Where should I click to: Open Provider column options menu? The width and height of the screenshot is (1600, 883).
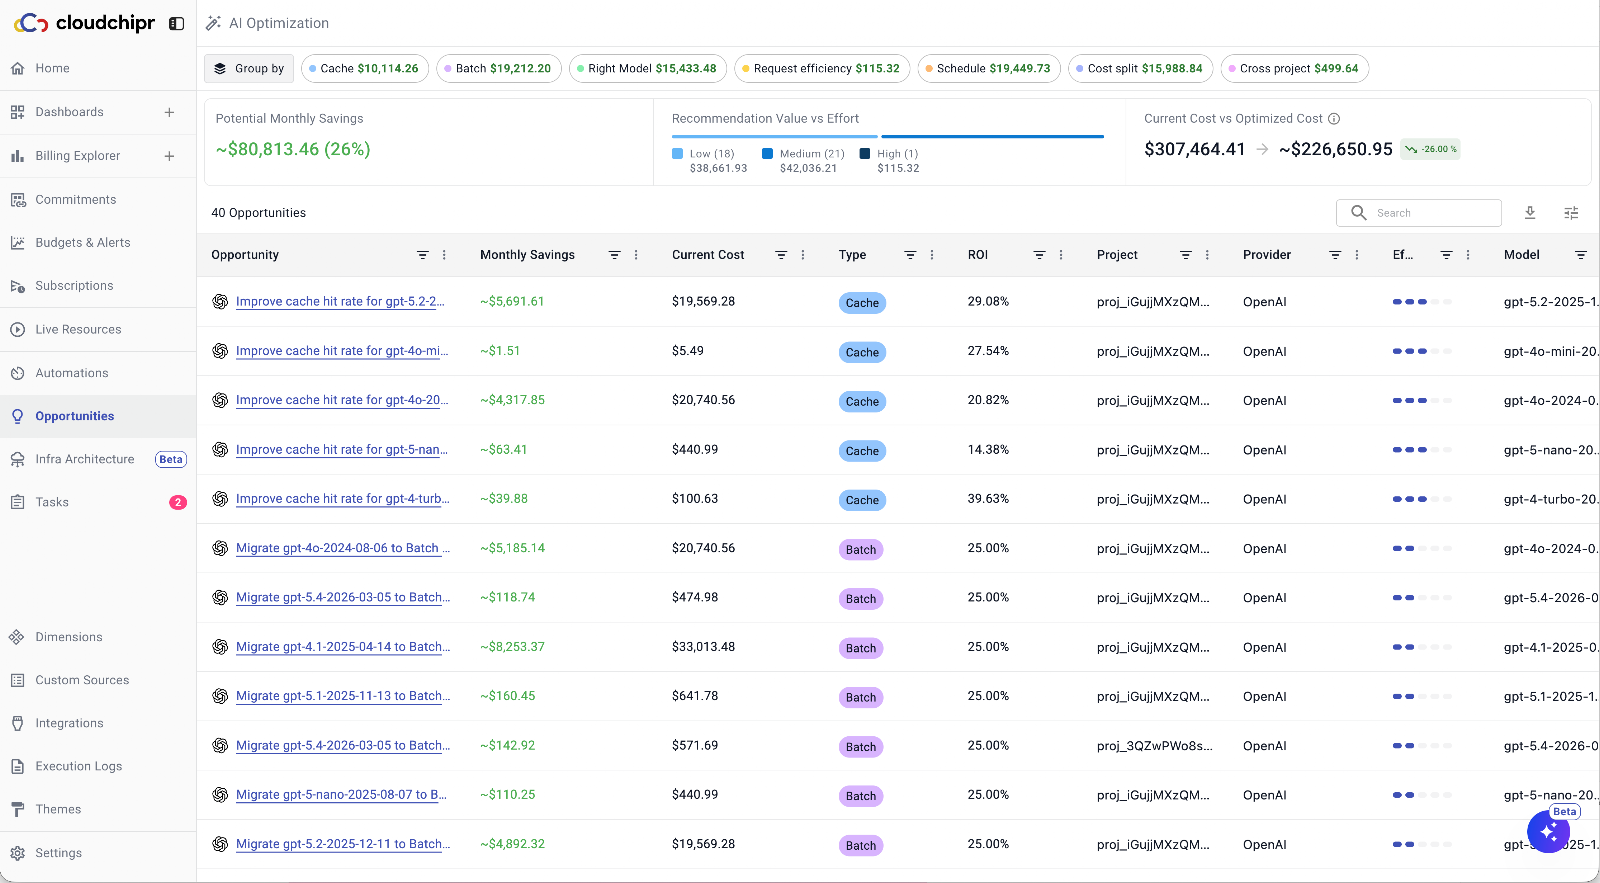coord(1357,255)
